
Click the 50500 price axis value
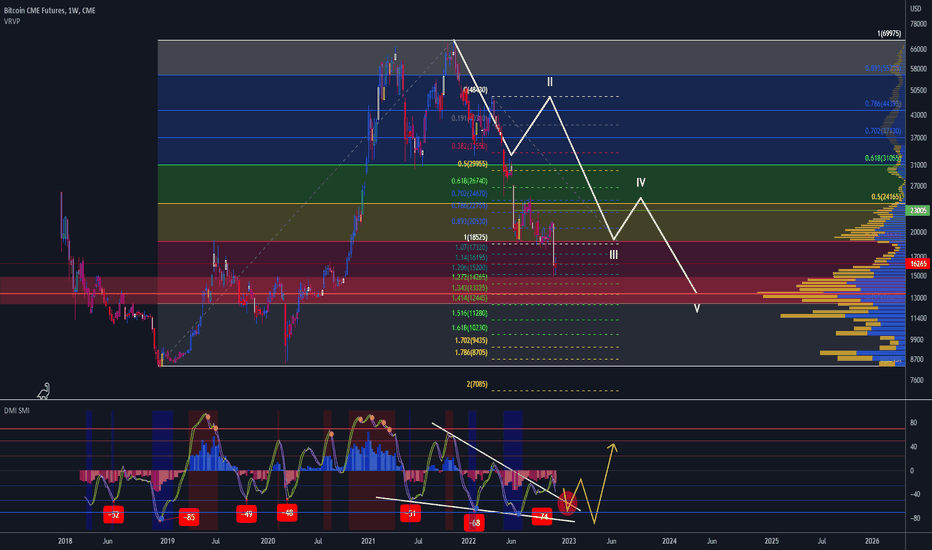click(x=918, y=90)
